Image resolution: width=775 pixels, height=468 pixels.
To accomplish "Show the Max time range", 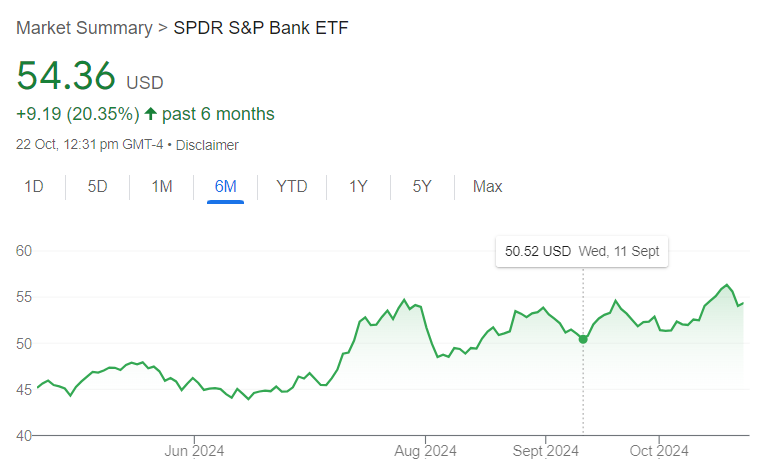I will click(487, 186).
